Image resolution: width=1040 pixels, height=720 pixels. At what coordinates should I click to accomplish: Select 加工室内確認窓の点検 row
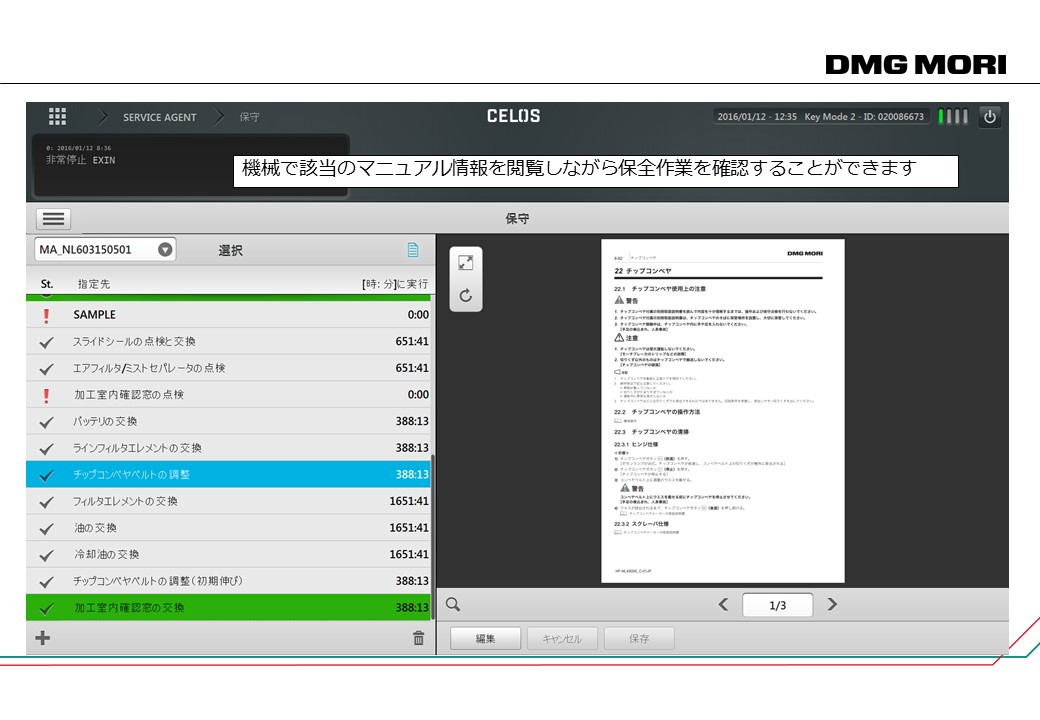pyautogui.click(x=229, y=394)
